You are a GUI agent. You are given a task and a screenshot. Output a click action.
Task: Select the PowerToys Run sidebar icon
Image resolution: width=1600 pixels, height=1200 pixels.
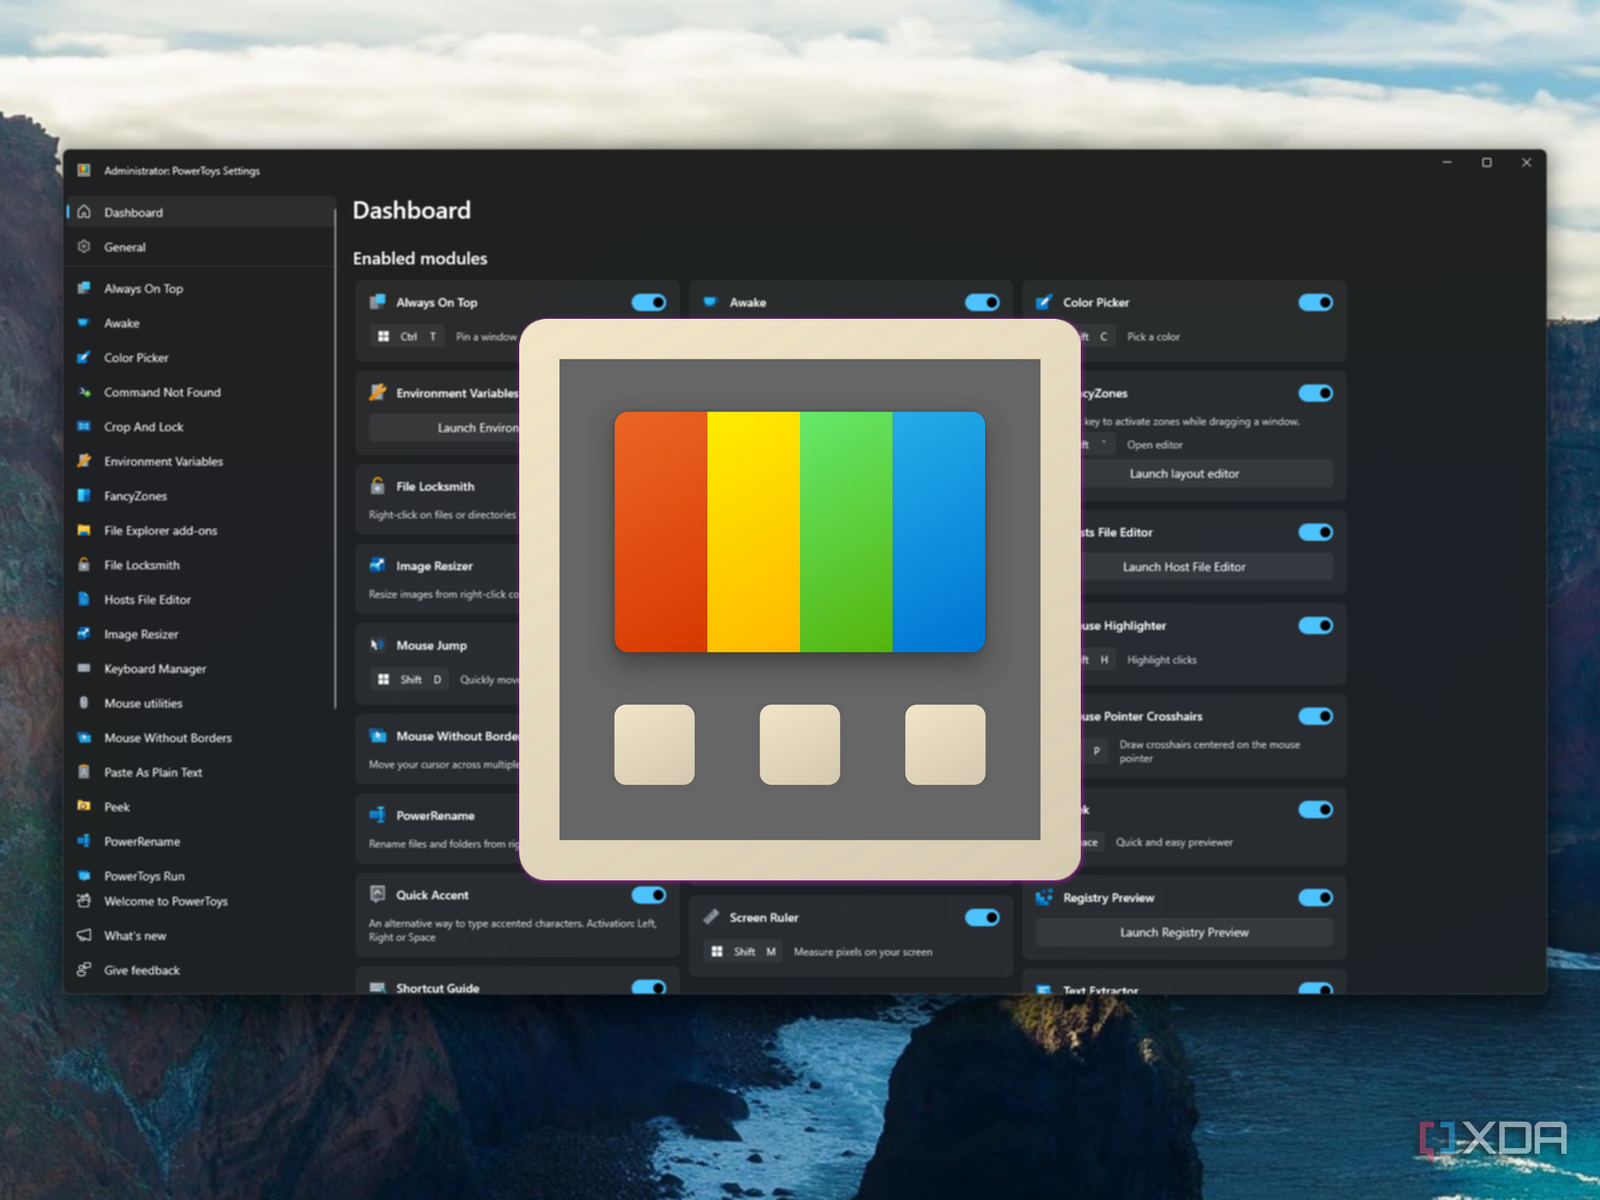click(84, 876)
